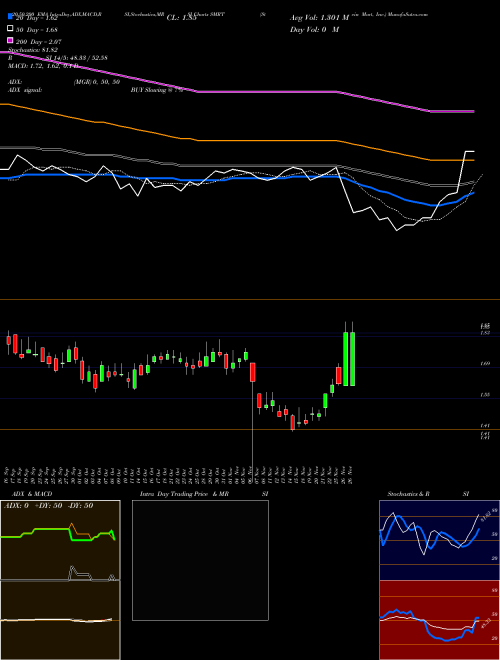Viewport: 500px width, 660px height.
Task: Click the 1.60 price axis label
Action: [x=485, y=363]
